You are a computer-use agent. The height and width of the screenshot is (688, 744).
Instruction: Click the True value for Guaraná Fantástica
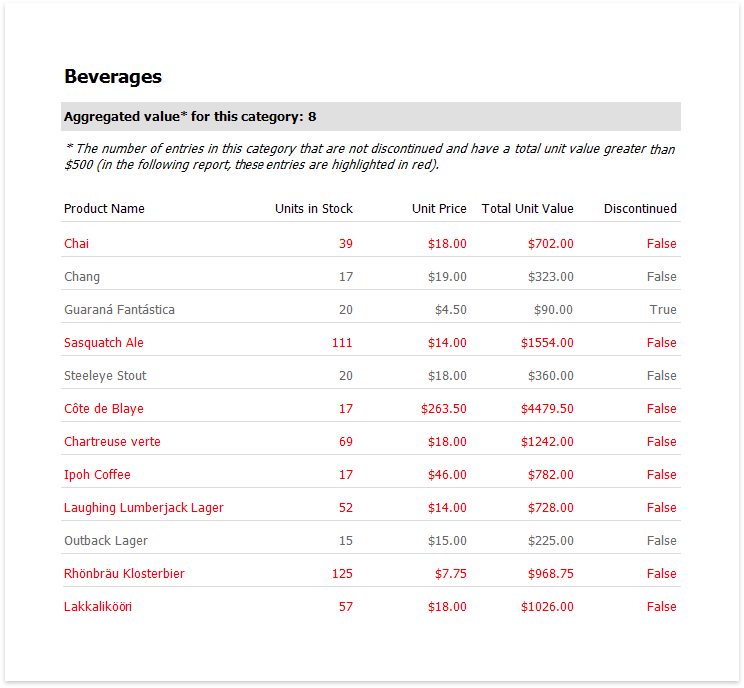point(663,310)
